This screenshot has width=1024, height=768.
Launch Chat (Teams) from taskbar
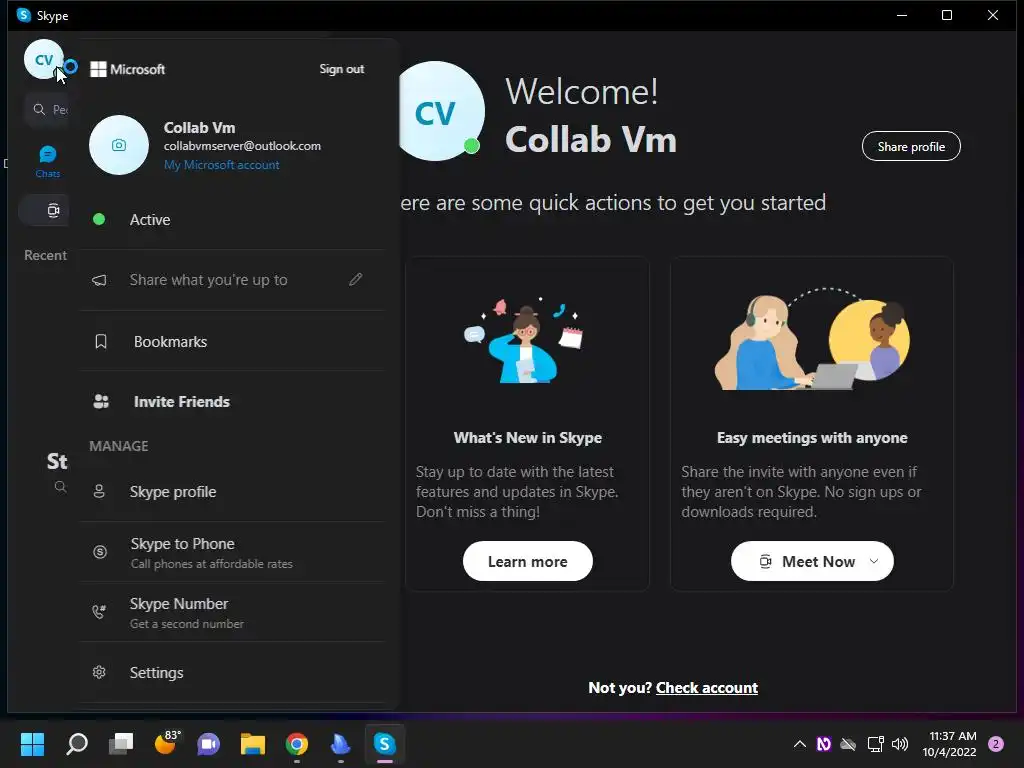(209, 744)
